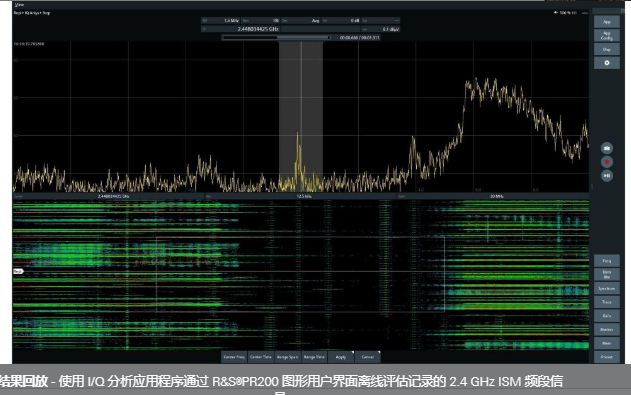631x395 pixels.
Task: Open the Marker softkey menu
Action: tap(607, 329)
